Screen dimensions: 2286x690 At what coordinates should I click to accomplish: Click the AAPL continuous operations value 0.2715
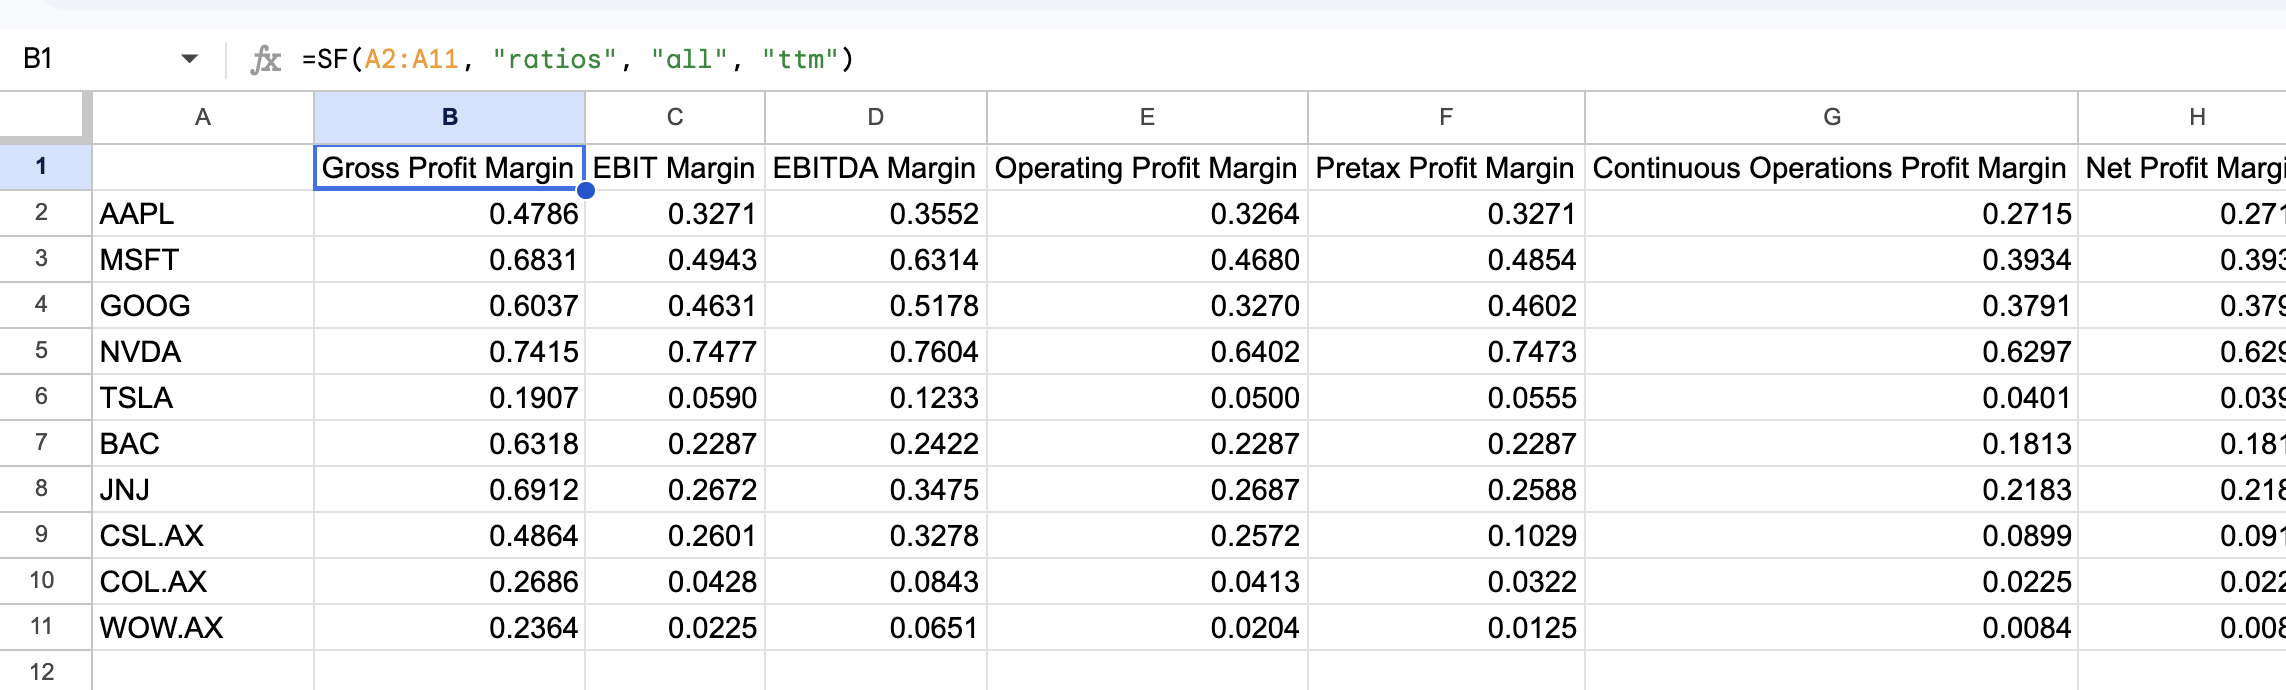click(1832, 213)
